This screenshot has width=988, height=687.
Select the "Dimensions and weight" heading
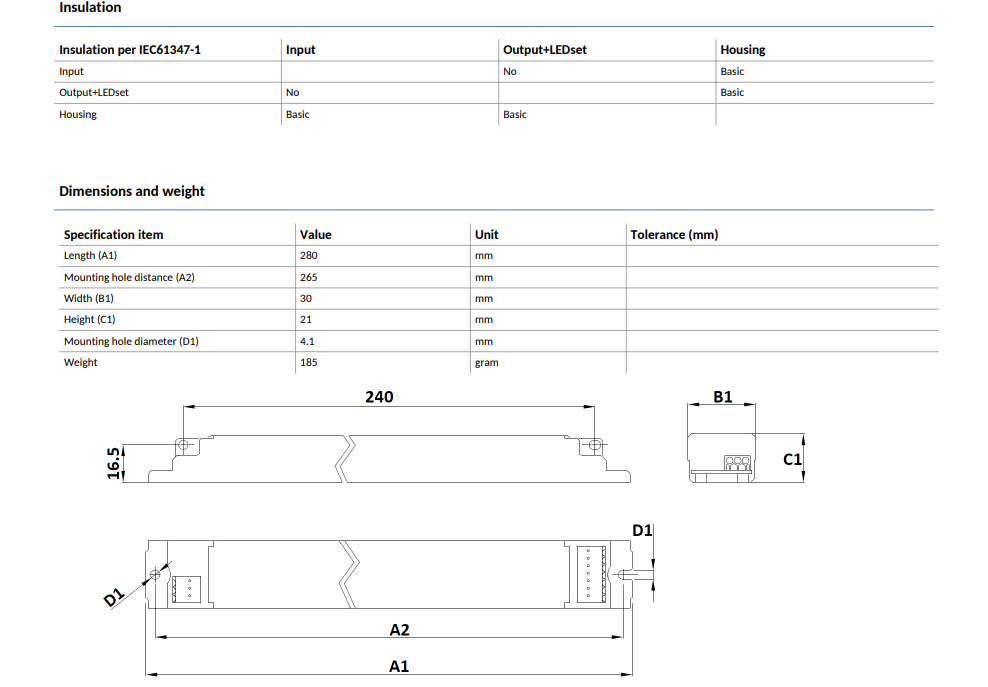[x=132, y=191]
